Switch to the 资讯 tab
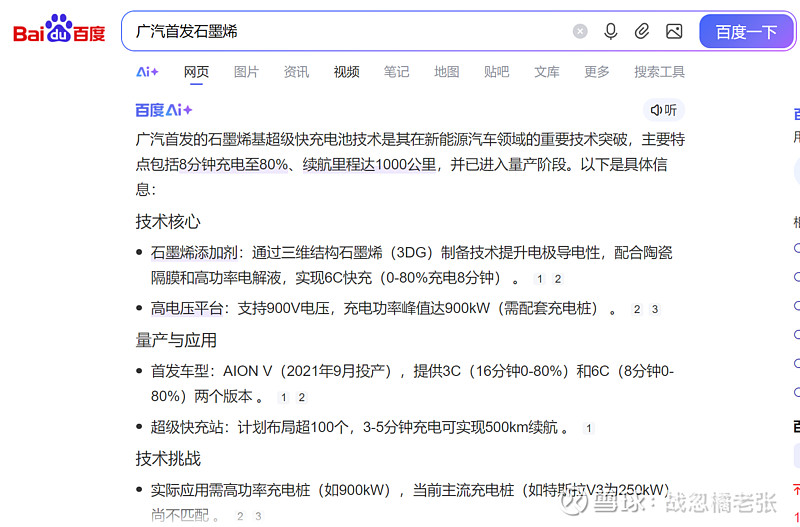The height and width of the screenshot is (527, 800). click(296, 72)
